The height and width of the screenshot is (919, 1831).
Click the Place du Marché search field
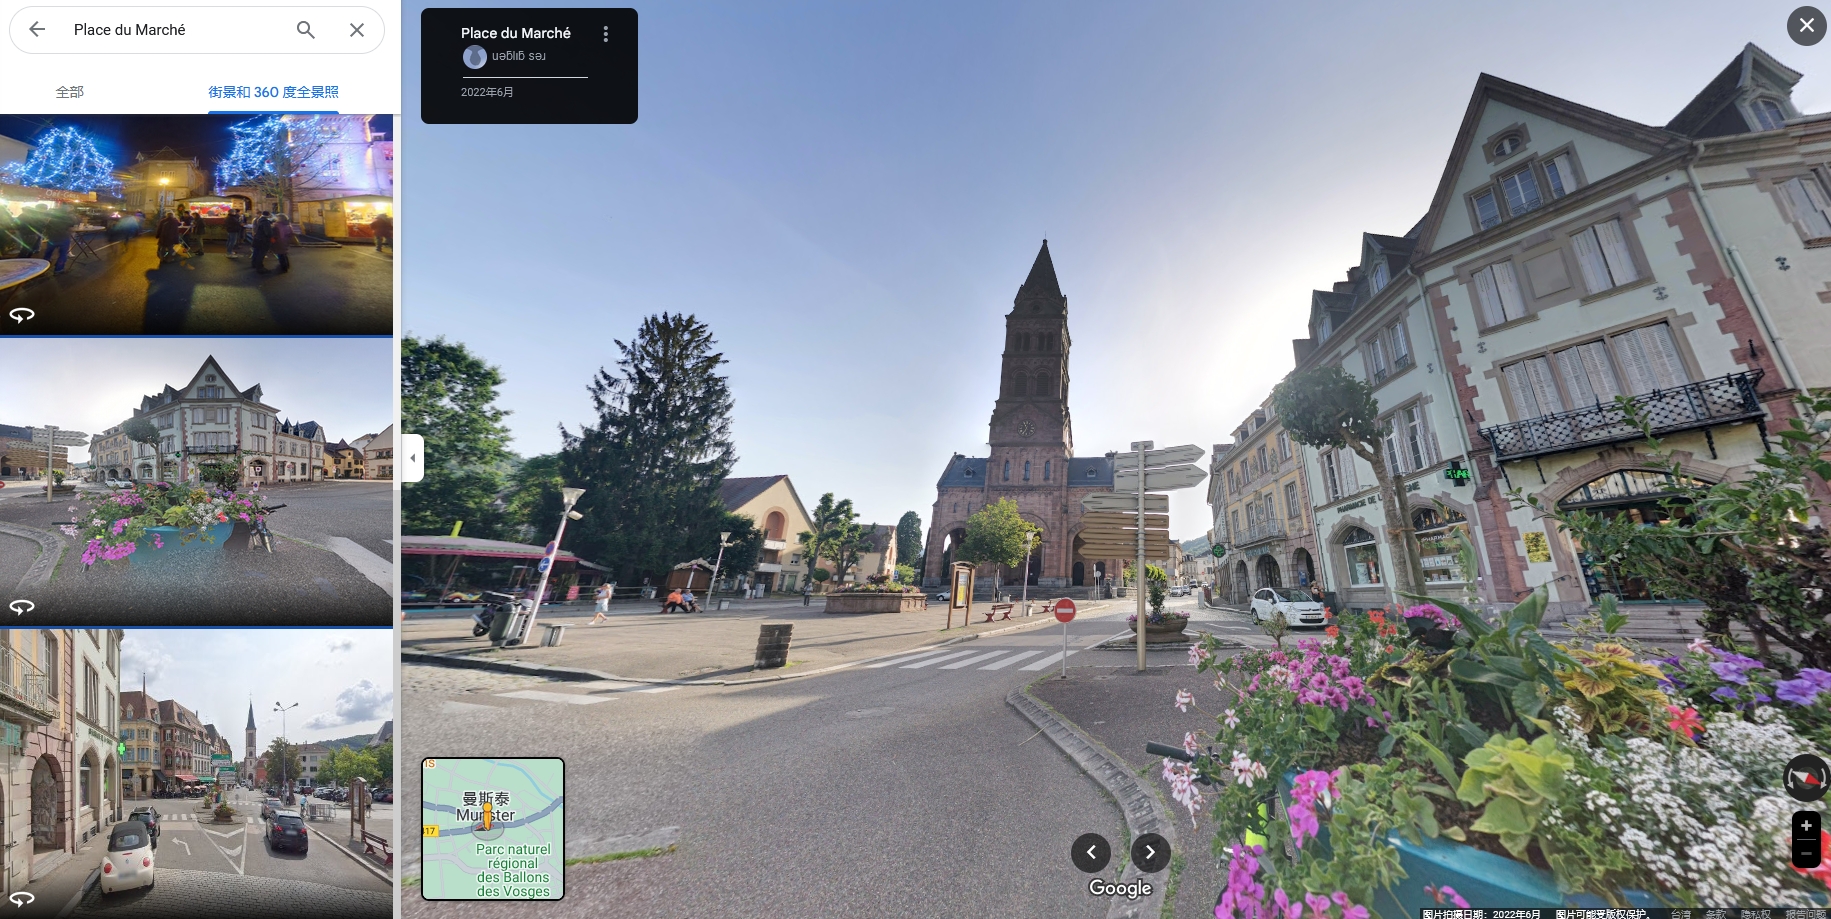click(x=175, y=30)
